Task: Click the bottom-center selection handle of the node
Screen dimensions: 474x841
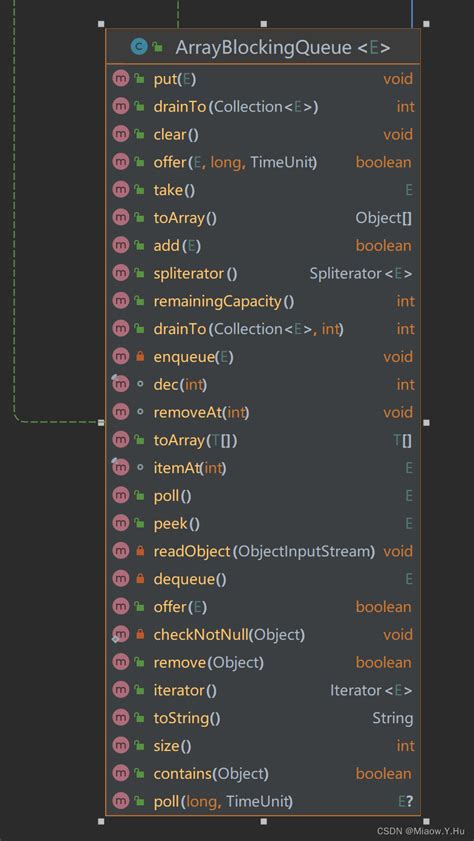Action: 263,821
